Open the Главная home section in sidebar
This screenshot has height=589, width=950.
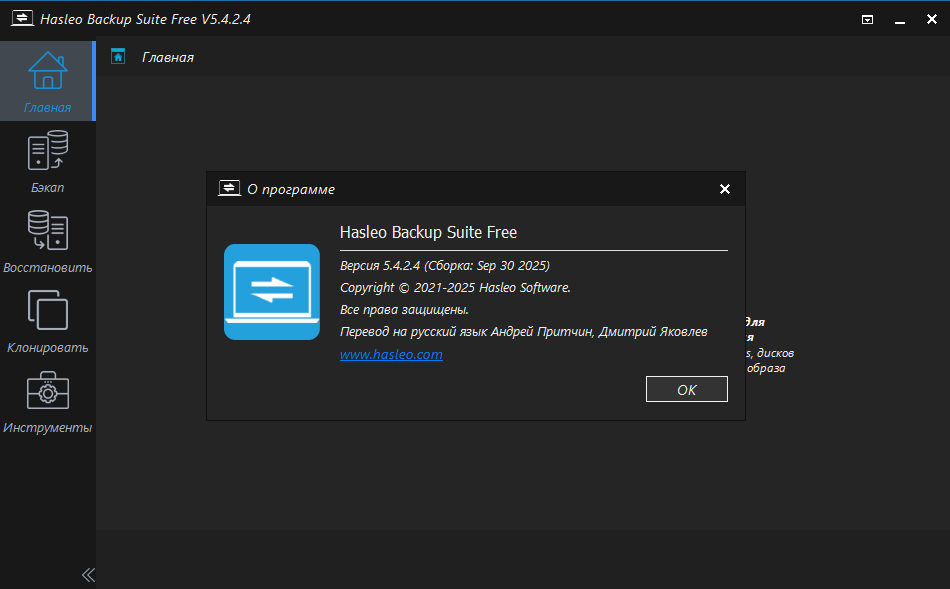pos(47,81)
